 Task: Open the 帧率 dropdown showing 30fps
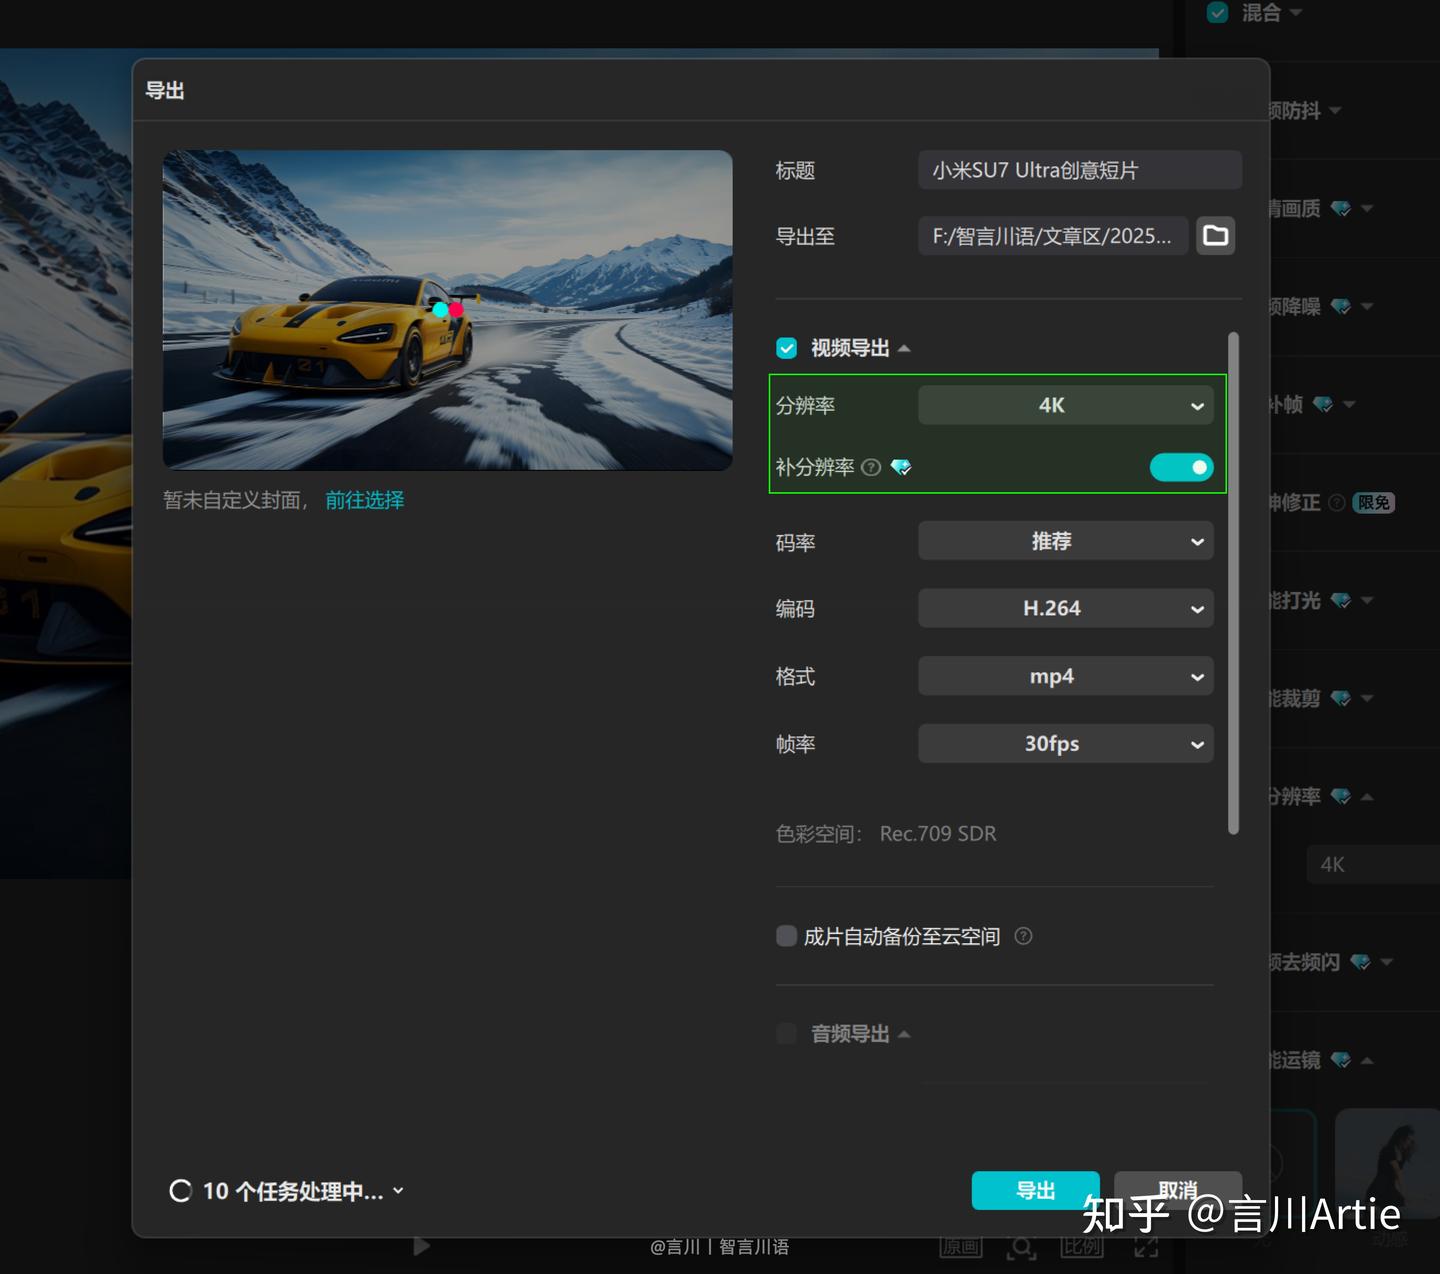pyautogui.click(x=1066, y=743)
